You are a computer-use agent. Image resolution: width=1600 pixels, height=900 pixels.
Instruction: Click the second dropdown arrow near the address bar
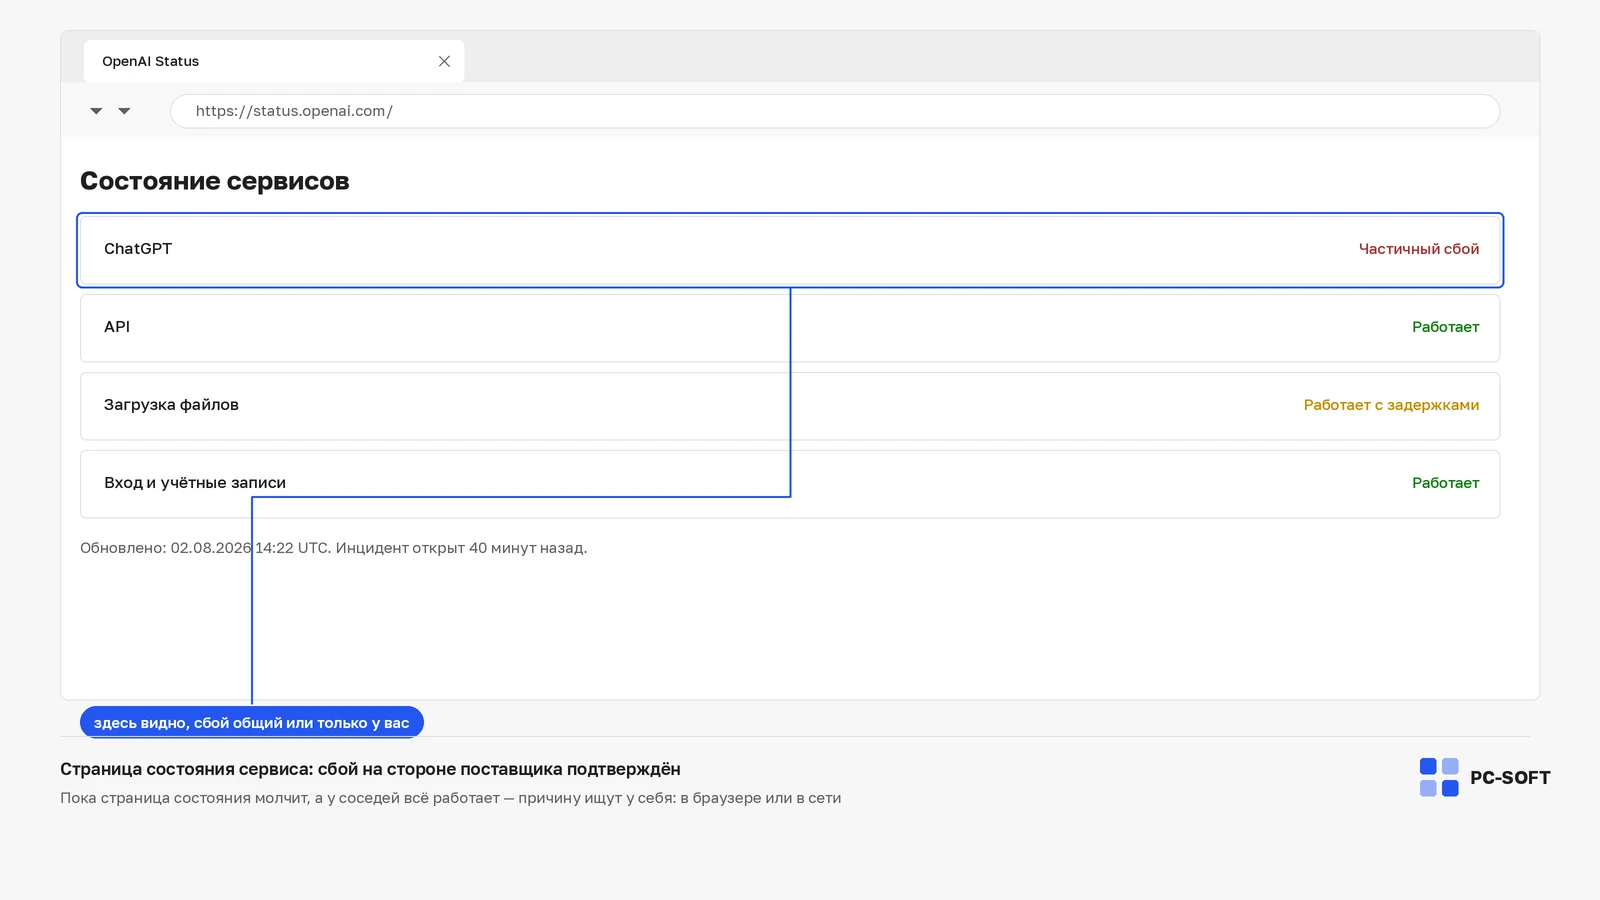click(124, 111)
